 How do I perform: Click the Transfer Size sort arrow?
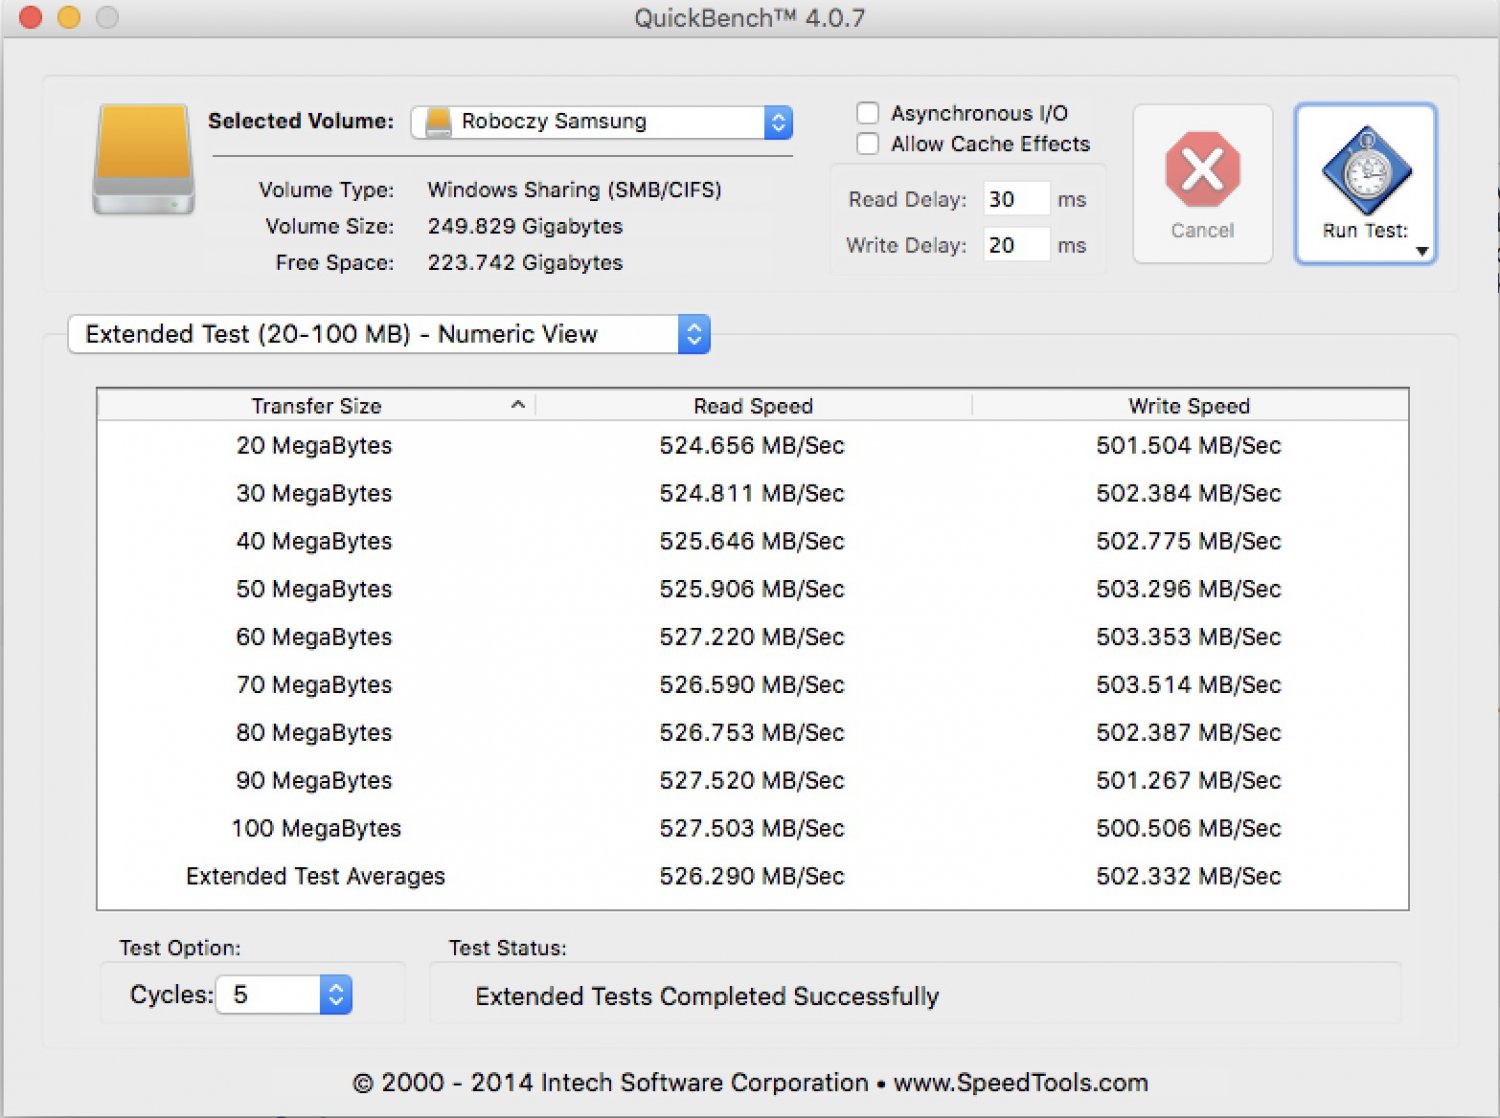tap(517, 404)
